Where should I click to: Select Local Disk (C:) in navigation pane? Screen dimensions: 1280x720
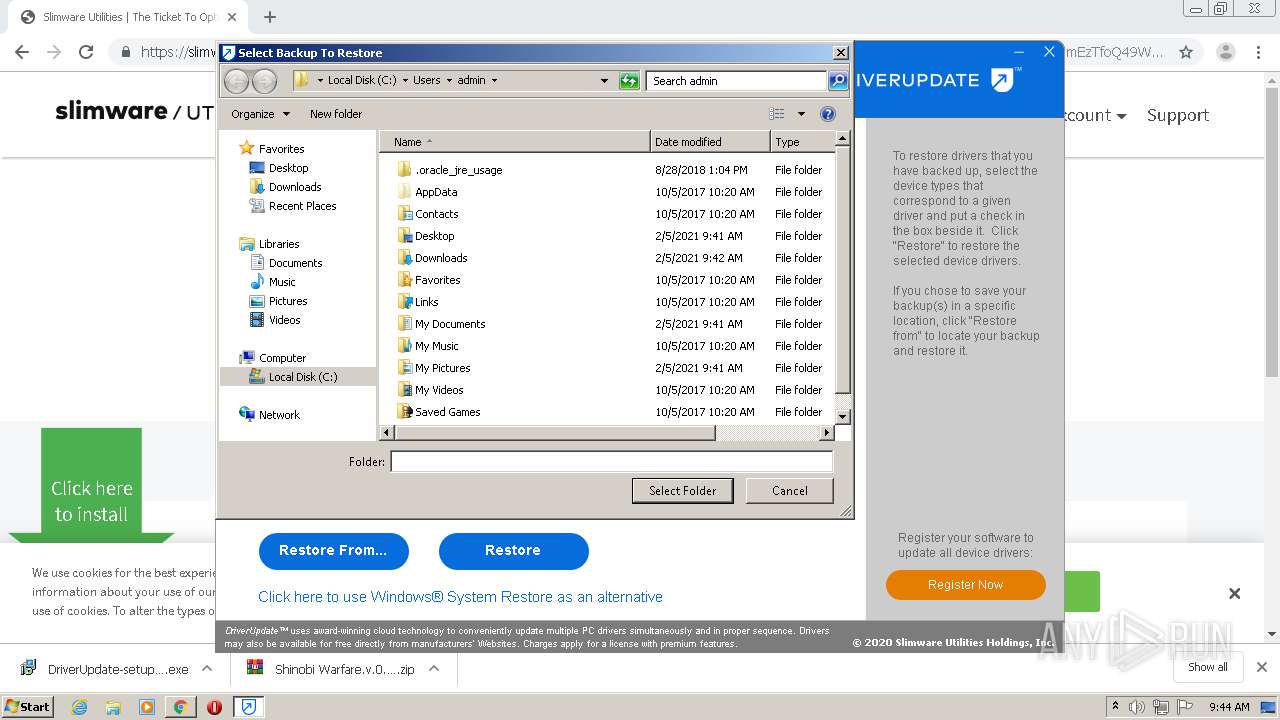302,377
